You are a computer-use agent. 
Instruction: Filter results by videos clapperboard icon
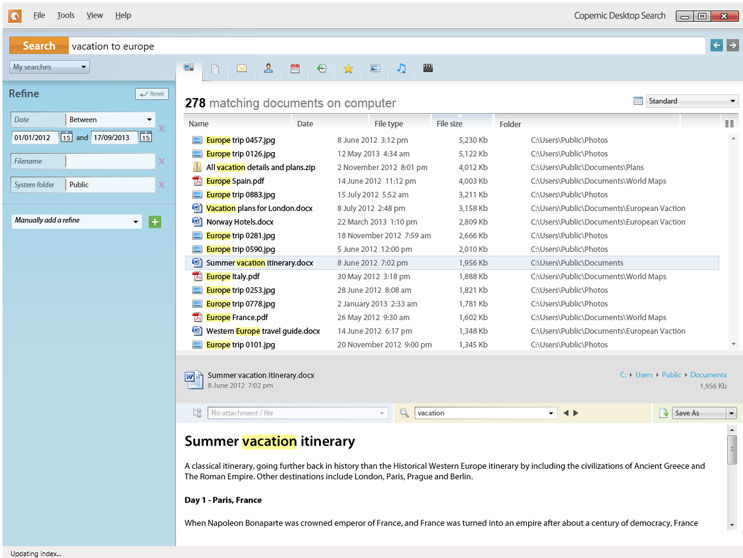(428, 69)
